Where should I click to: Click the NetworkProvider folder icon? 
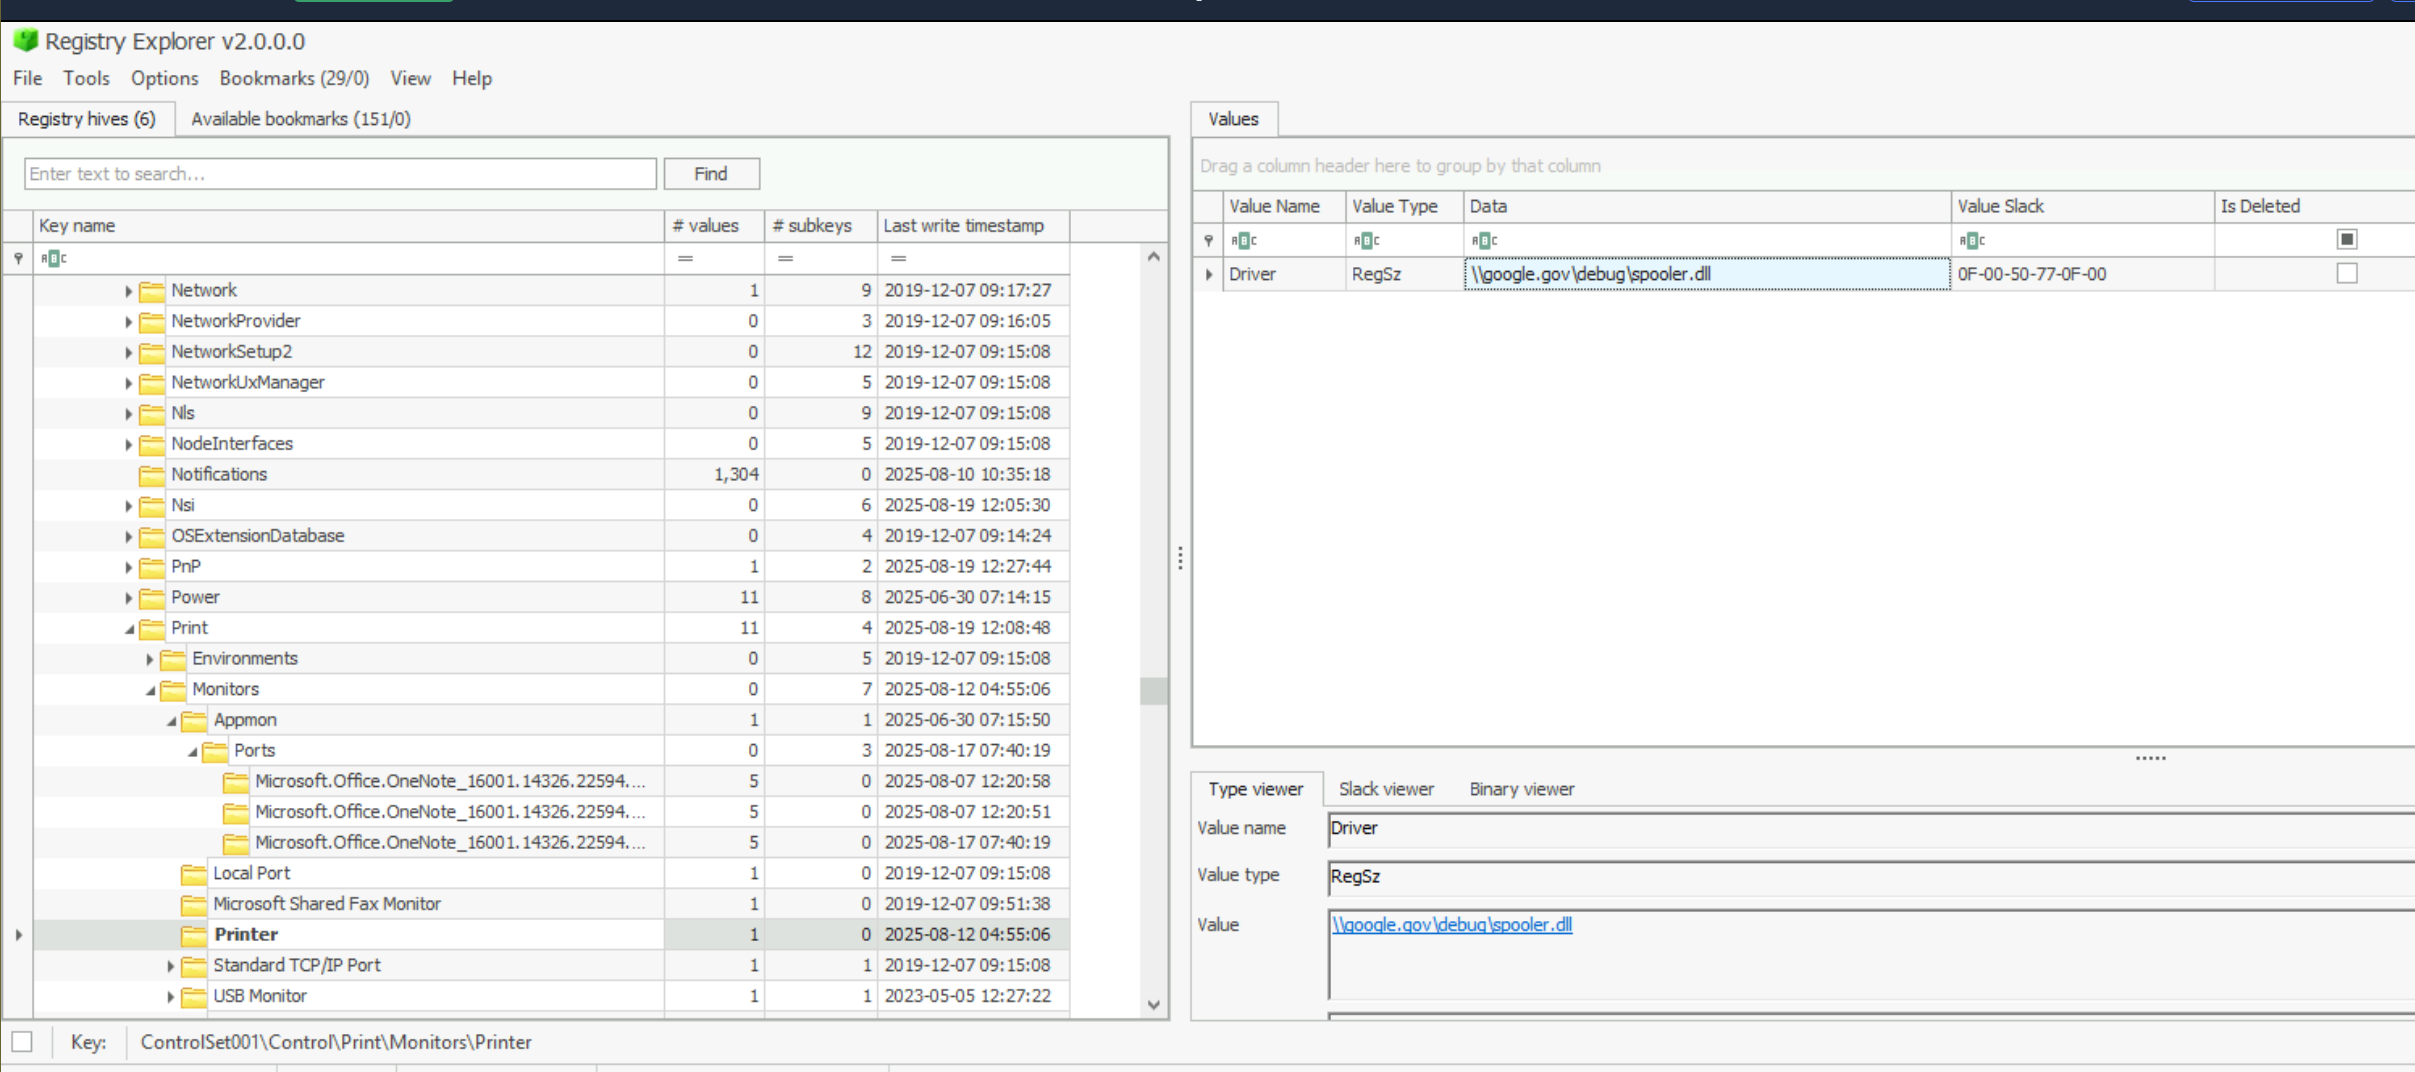pyautogui.click(x=152, y=322)
